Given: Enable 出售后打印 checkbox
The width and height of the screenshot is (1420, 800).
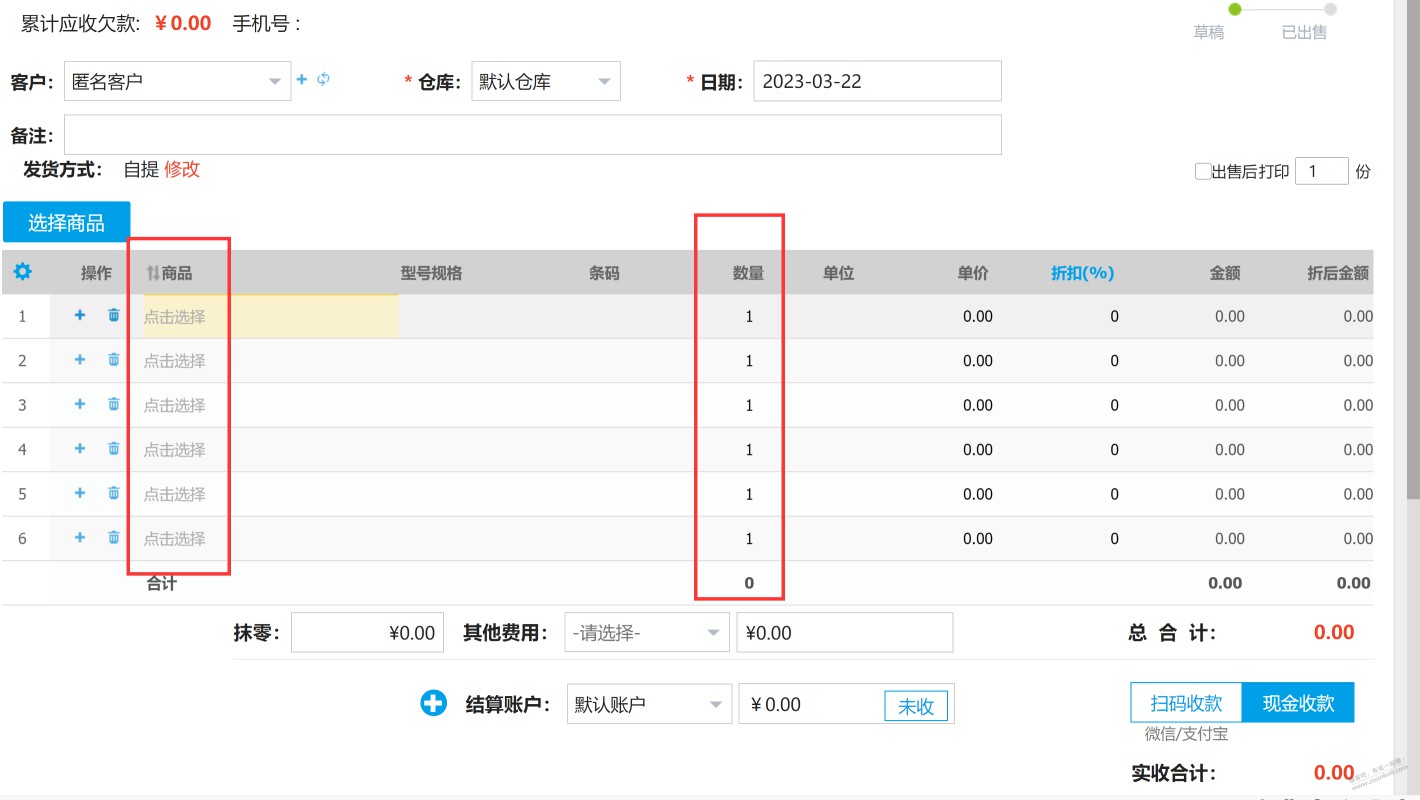Looking at the screenshot, I should 1203,171.
